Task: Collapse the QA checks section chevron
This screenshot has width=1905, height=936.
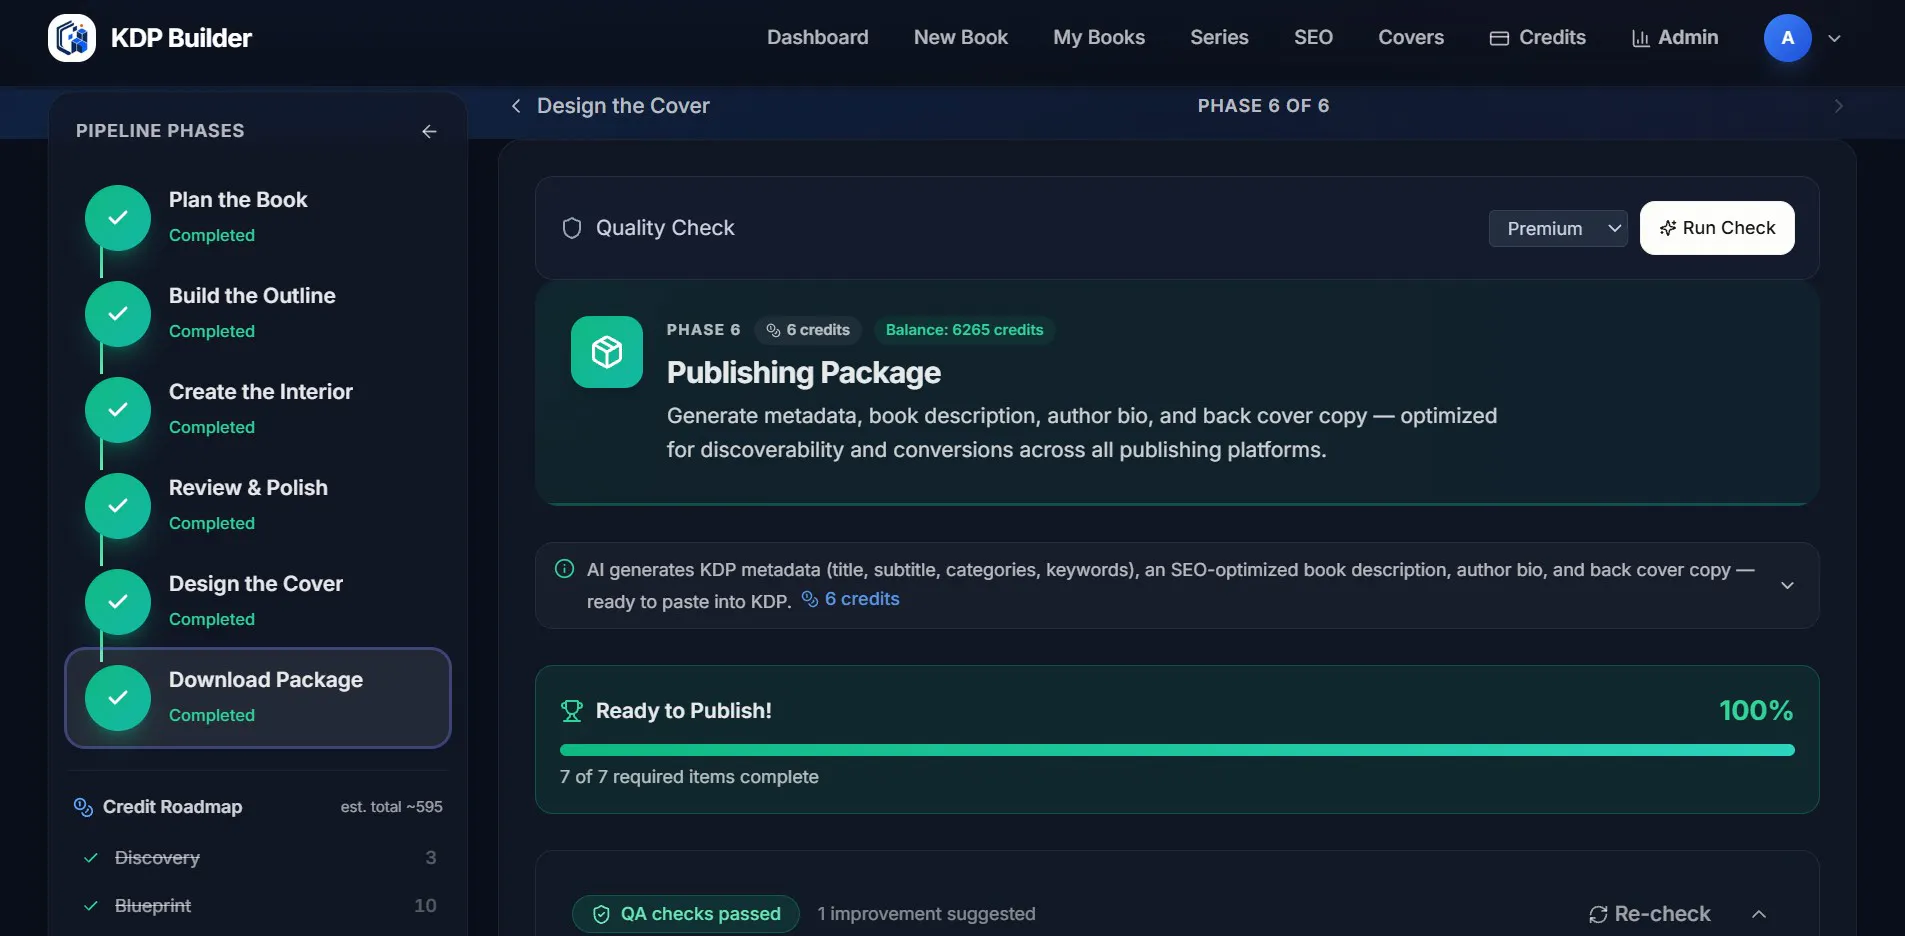Action: coord(1759,914)
